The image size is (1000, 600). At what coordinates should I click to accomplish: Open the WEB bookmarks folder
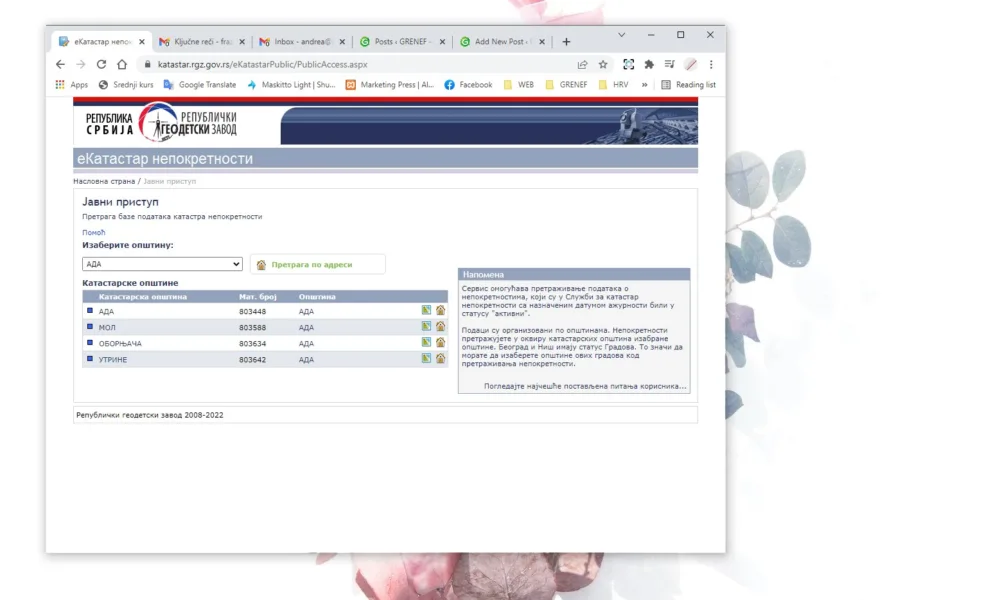[x=518, y=85]
